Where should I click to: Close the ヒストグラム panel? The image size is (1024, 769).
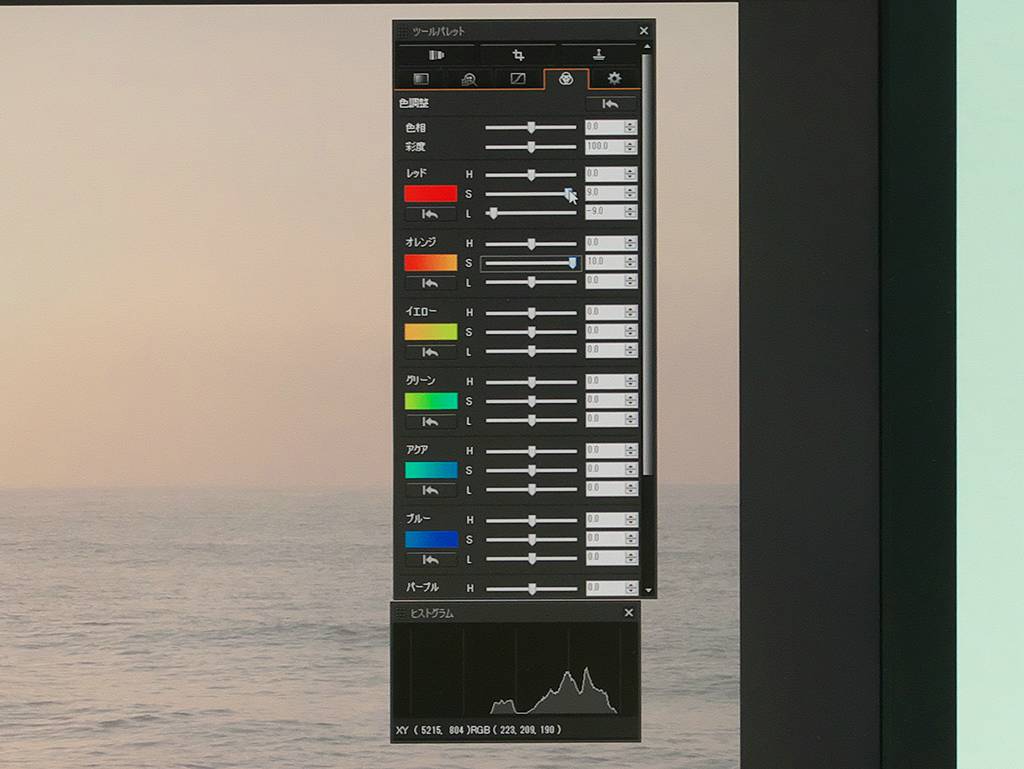coord(628,612)
